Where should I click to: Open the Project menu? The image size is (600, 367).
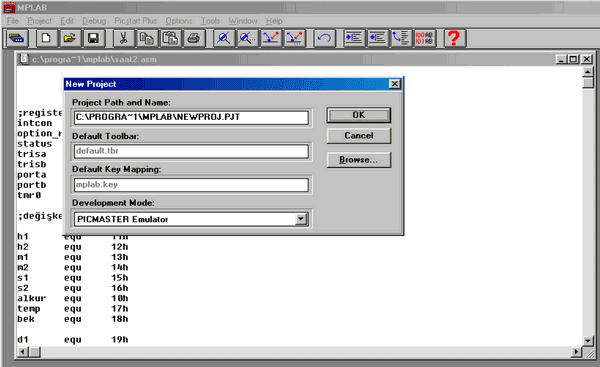[x=39, y=21]
